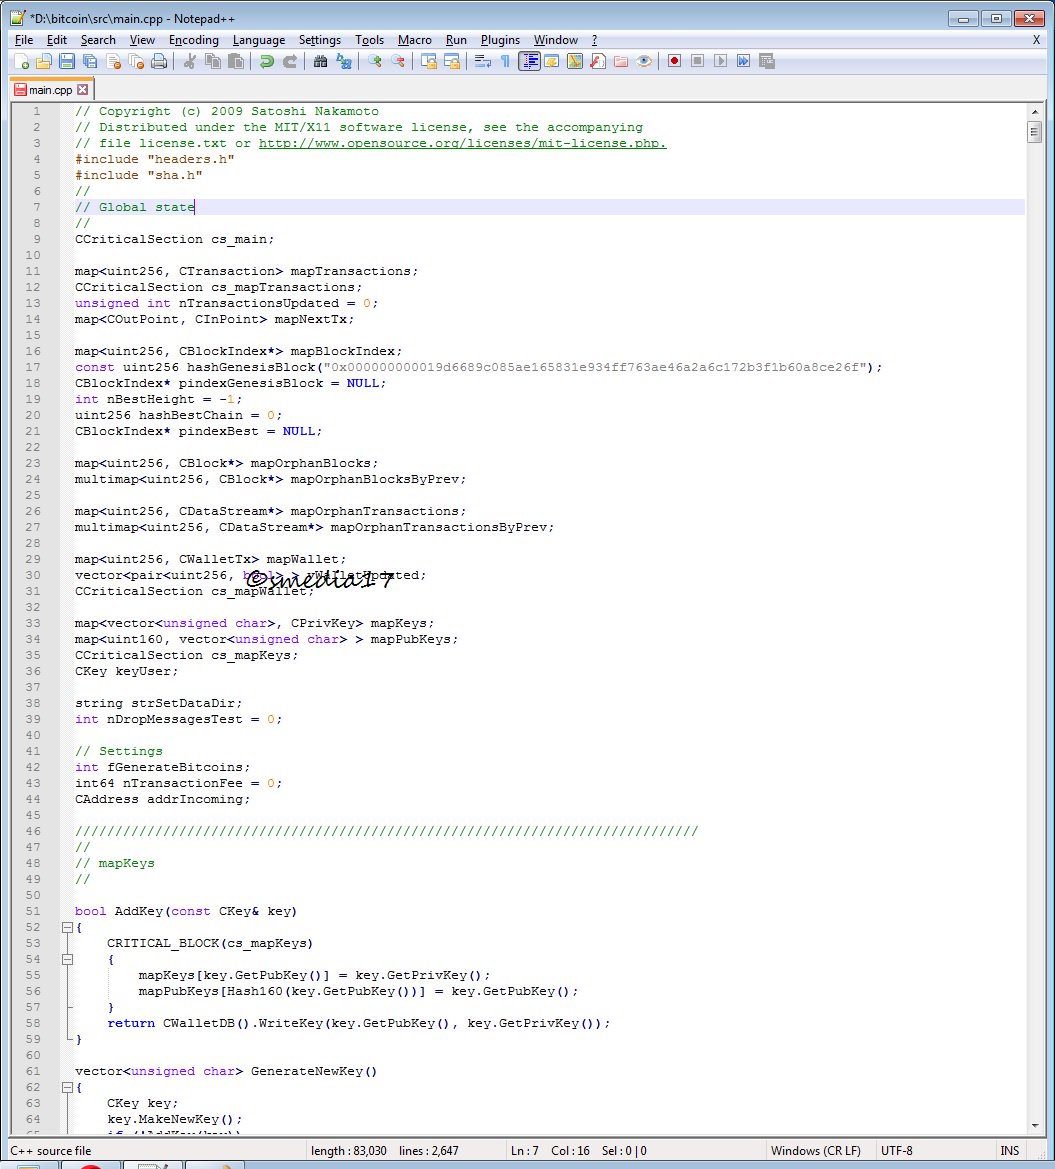Image resolution: width=1055 pixels, height=1169 pixels.
Task: Open the Encoding menu
Action: click(194, 40)
